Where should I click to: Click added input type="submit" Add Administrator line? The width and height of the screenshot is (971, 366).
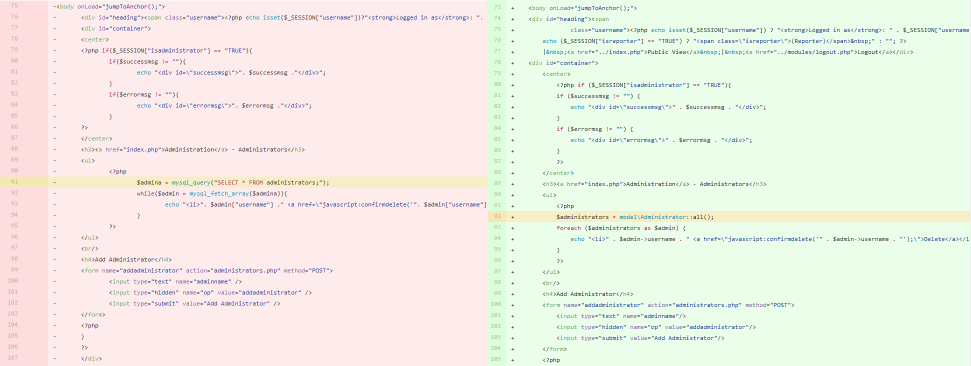(x=640, y=338)
